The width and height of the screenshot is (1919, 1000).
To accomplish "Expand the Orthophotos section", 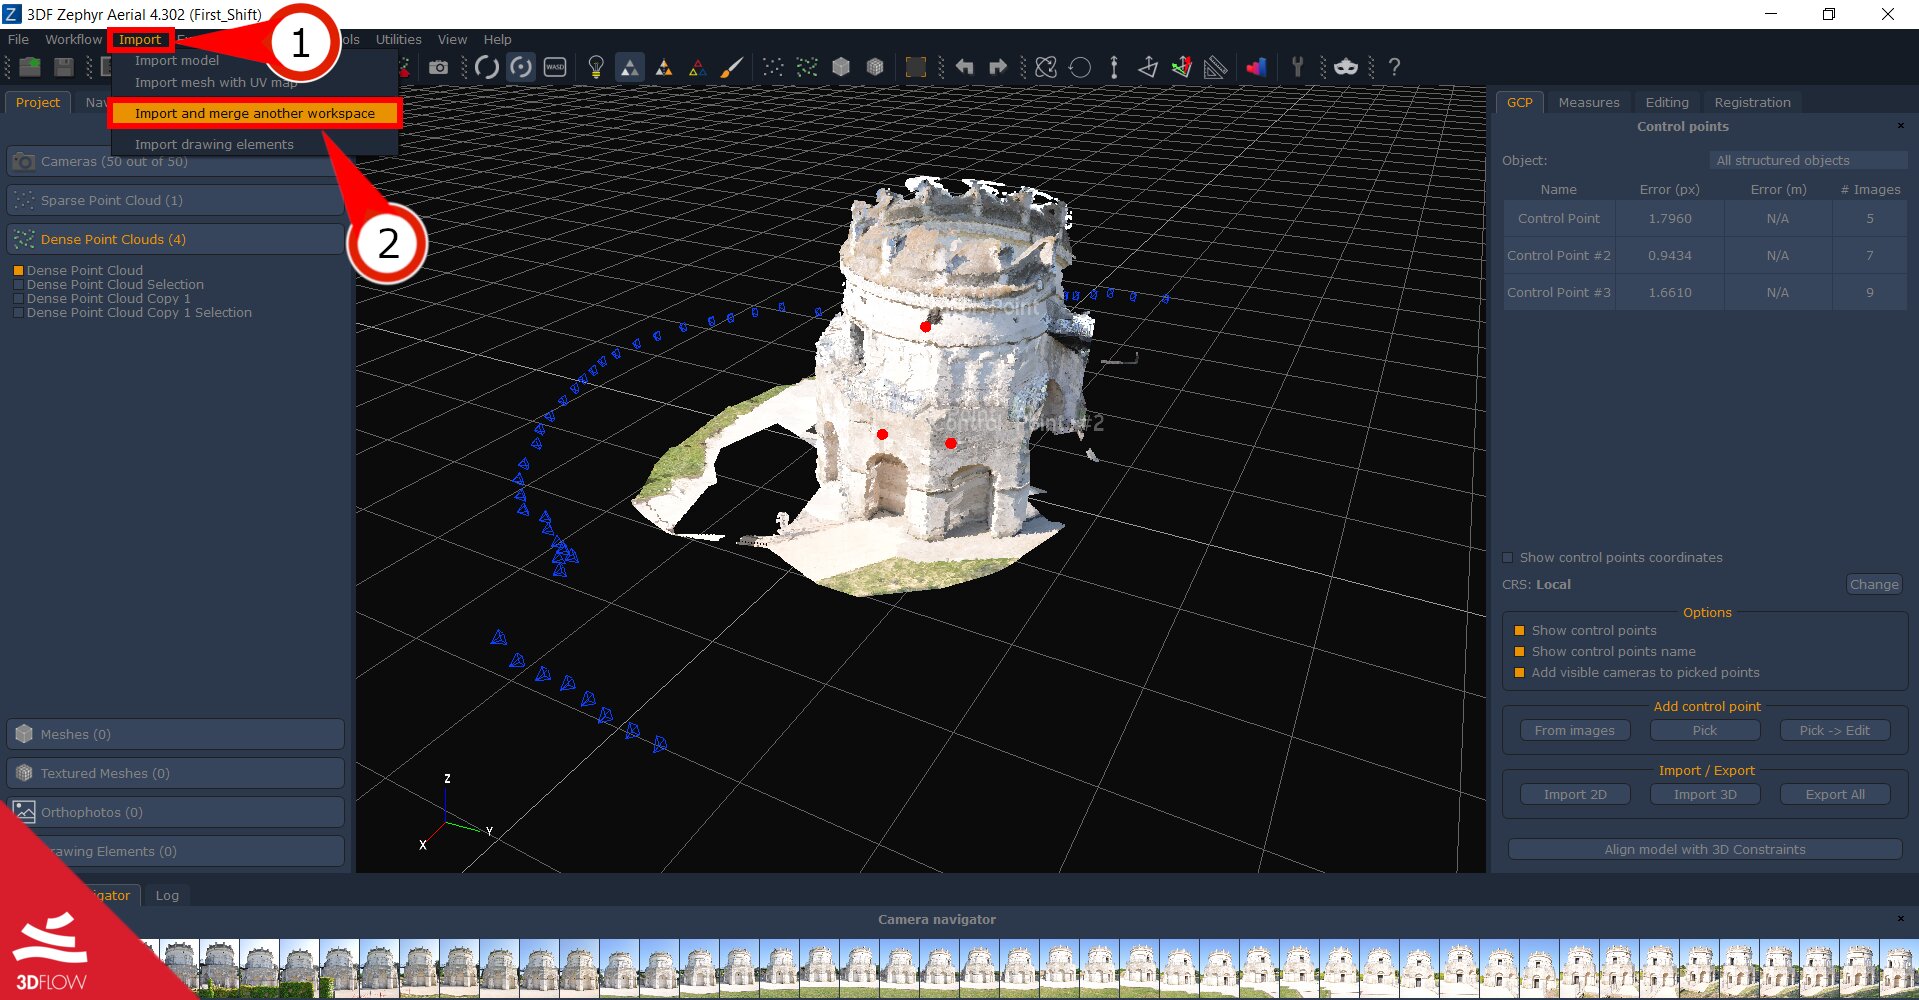I will [x=176, y=812].
